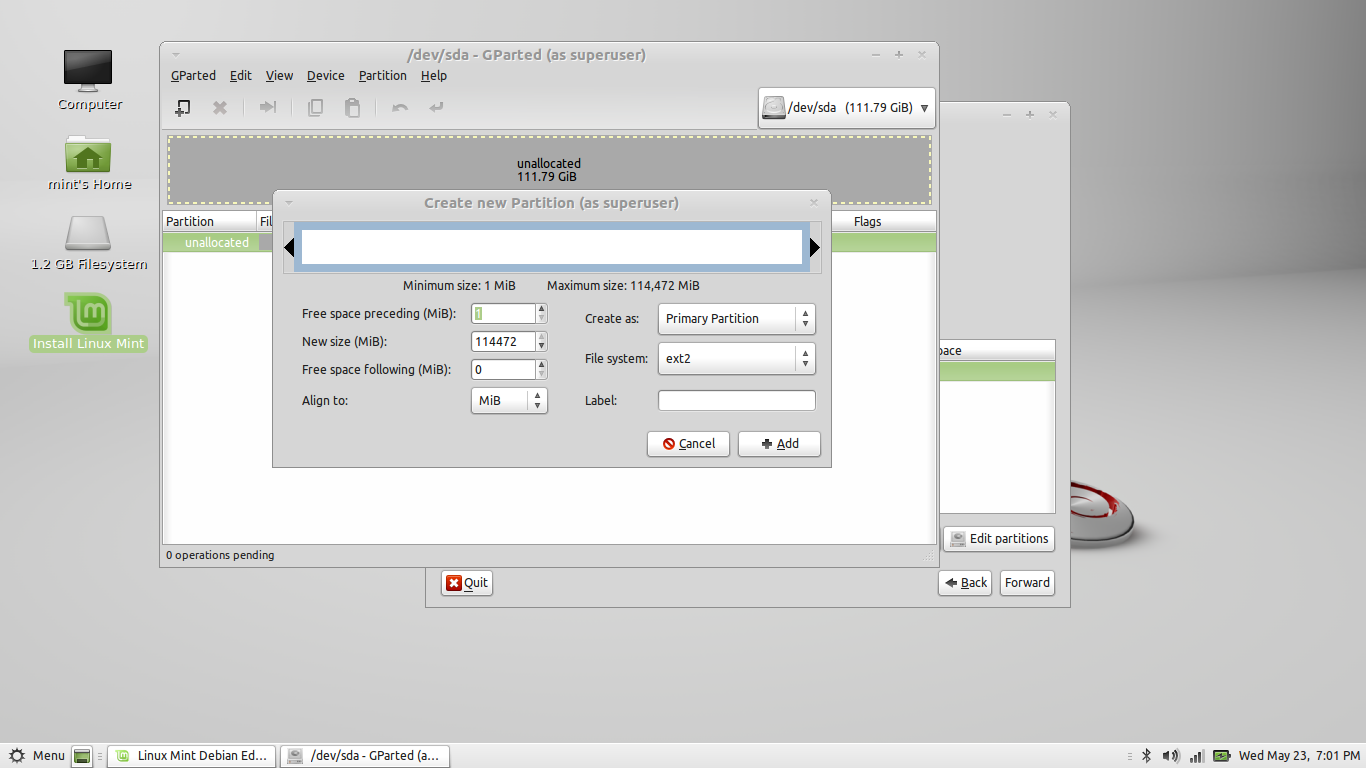Image resolution: width=1366 pixels, height=768 pixels.
Task: Click the Resize/Move toolbar icon
Action: coord(267,107)
